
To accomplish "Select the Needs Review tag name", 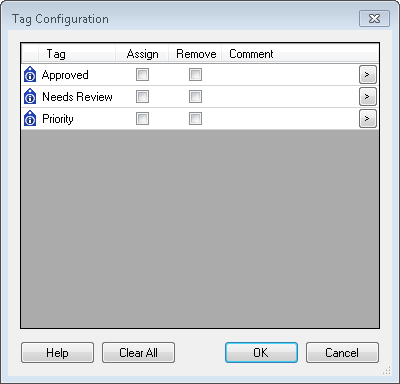I will pos(77,97).
